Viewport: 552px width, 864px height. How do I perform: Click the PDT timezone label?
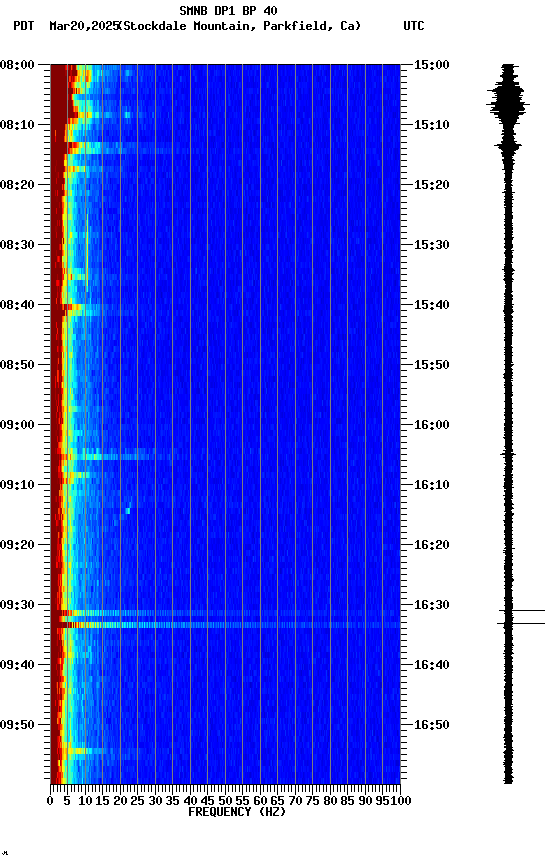[24, 26]
